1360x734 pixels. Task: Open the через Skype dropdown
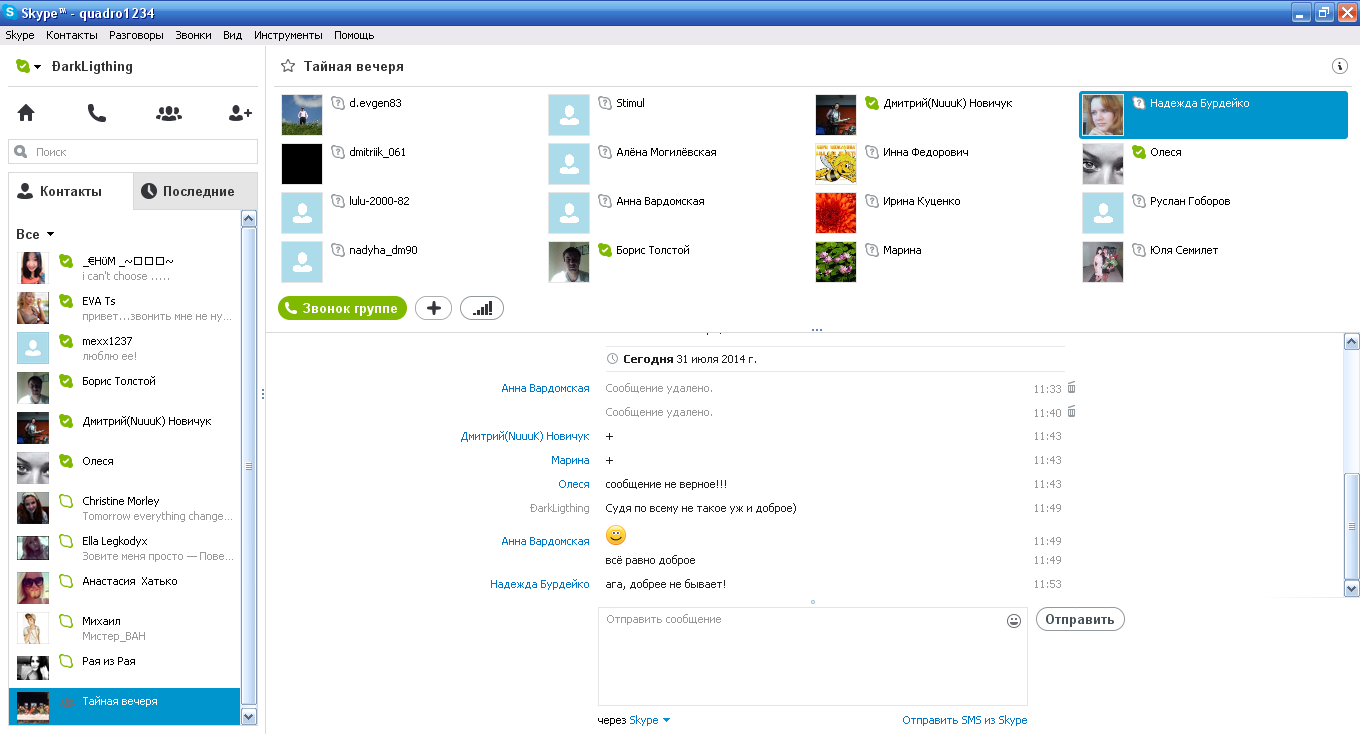coord(649,720)
